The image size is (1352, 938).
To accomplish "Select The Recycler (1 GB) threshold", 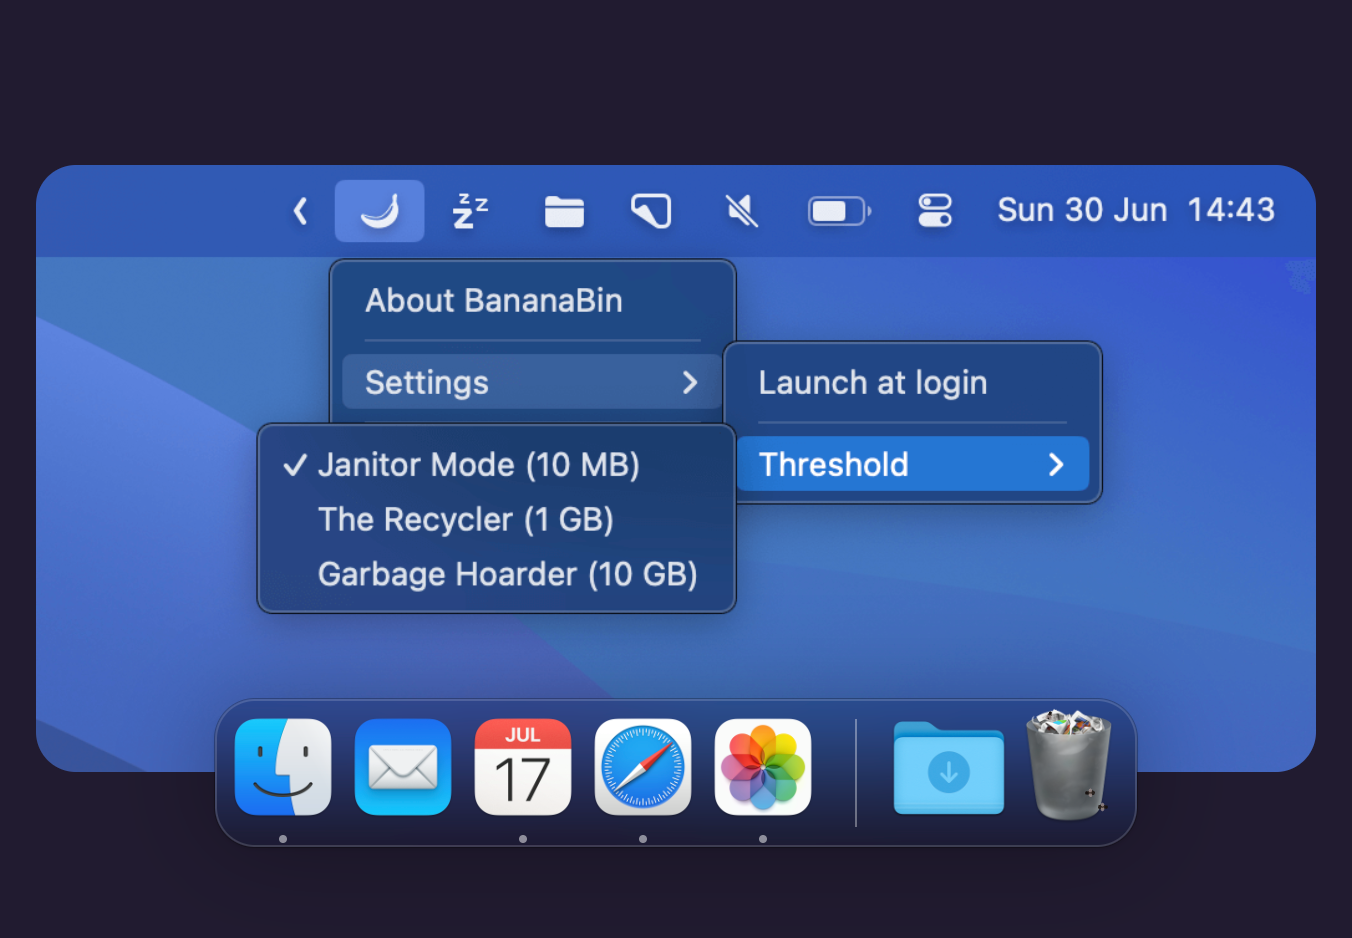I will (x=465, y=520).
